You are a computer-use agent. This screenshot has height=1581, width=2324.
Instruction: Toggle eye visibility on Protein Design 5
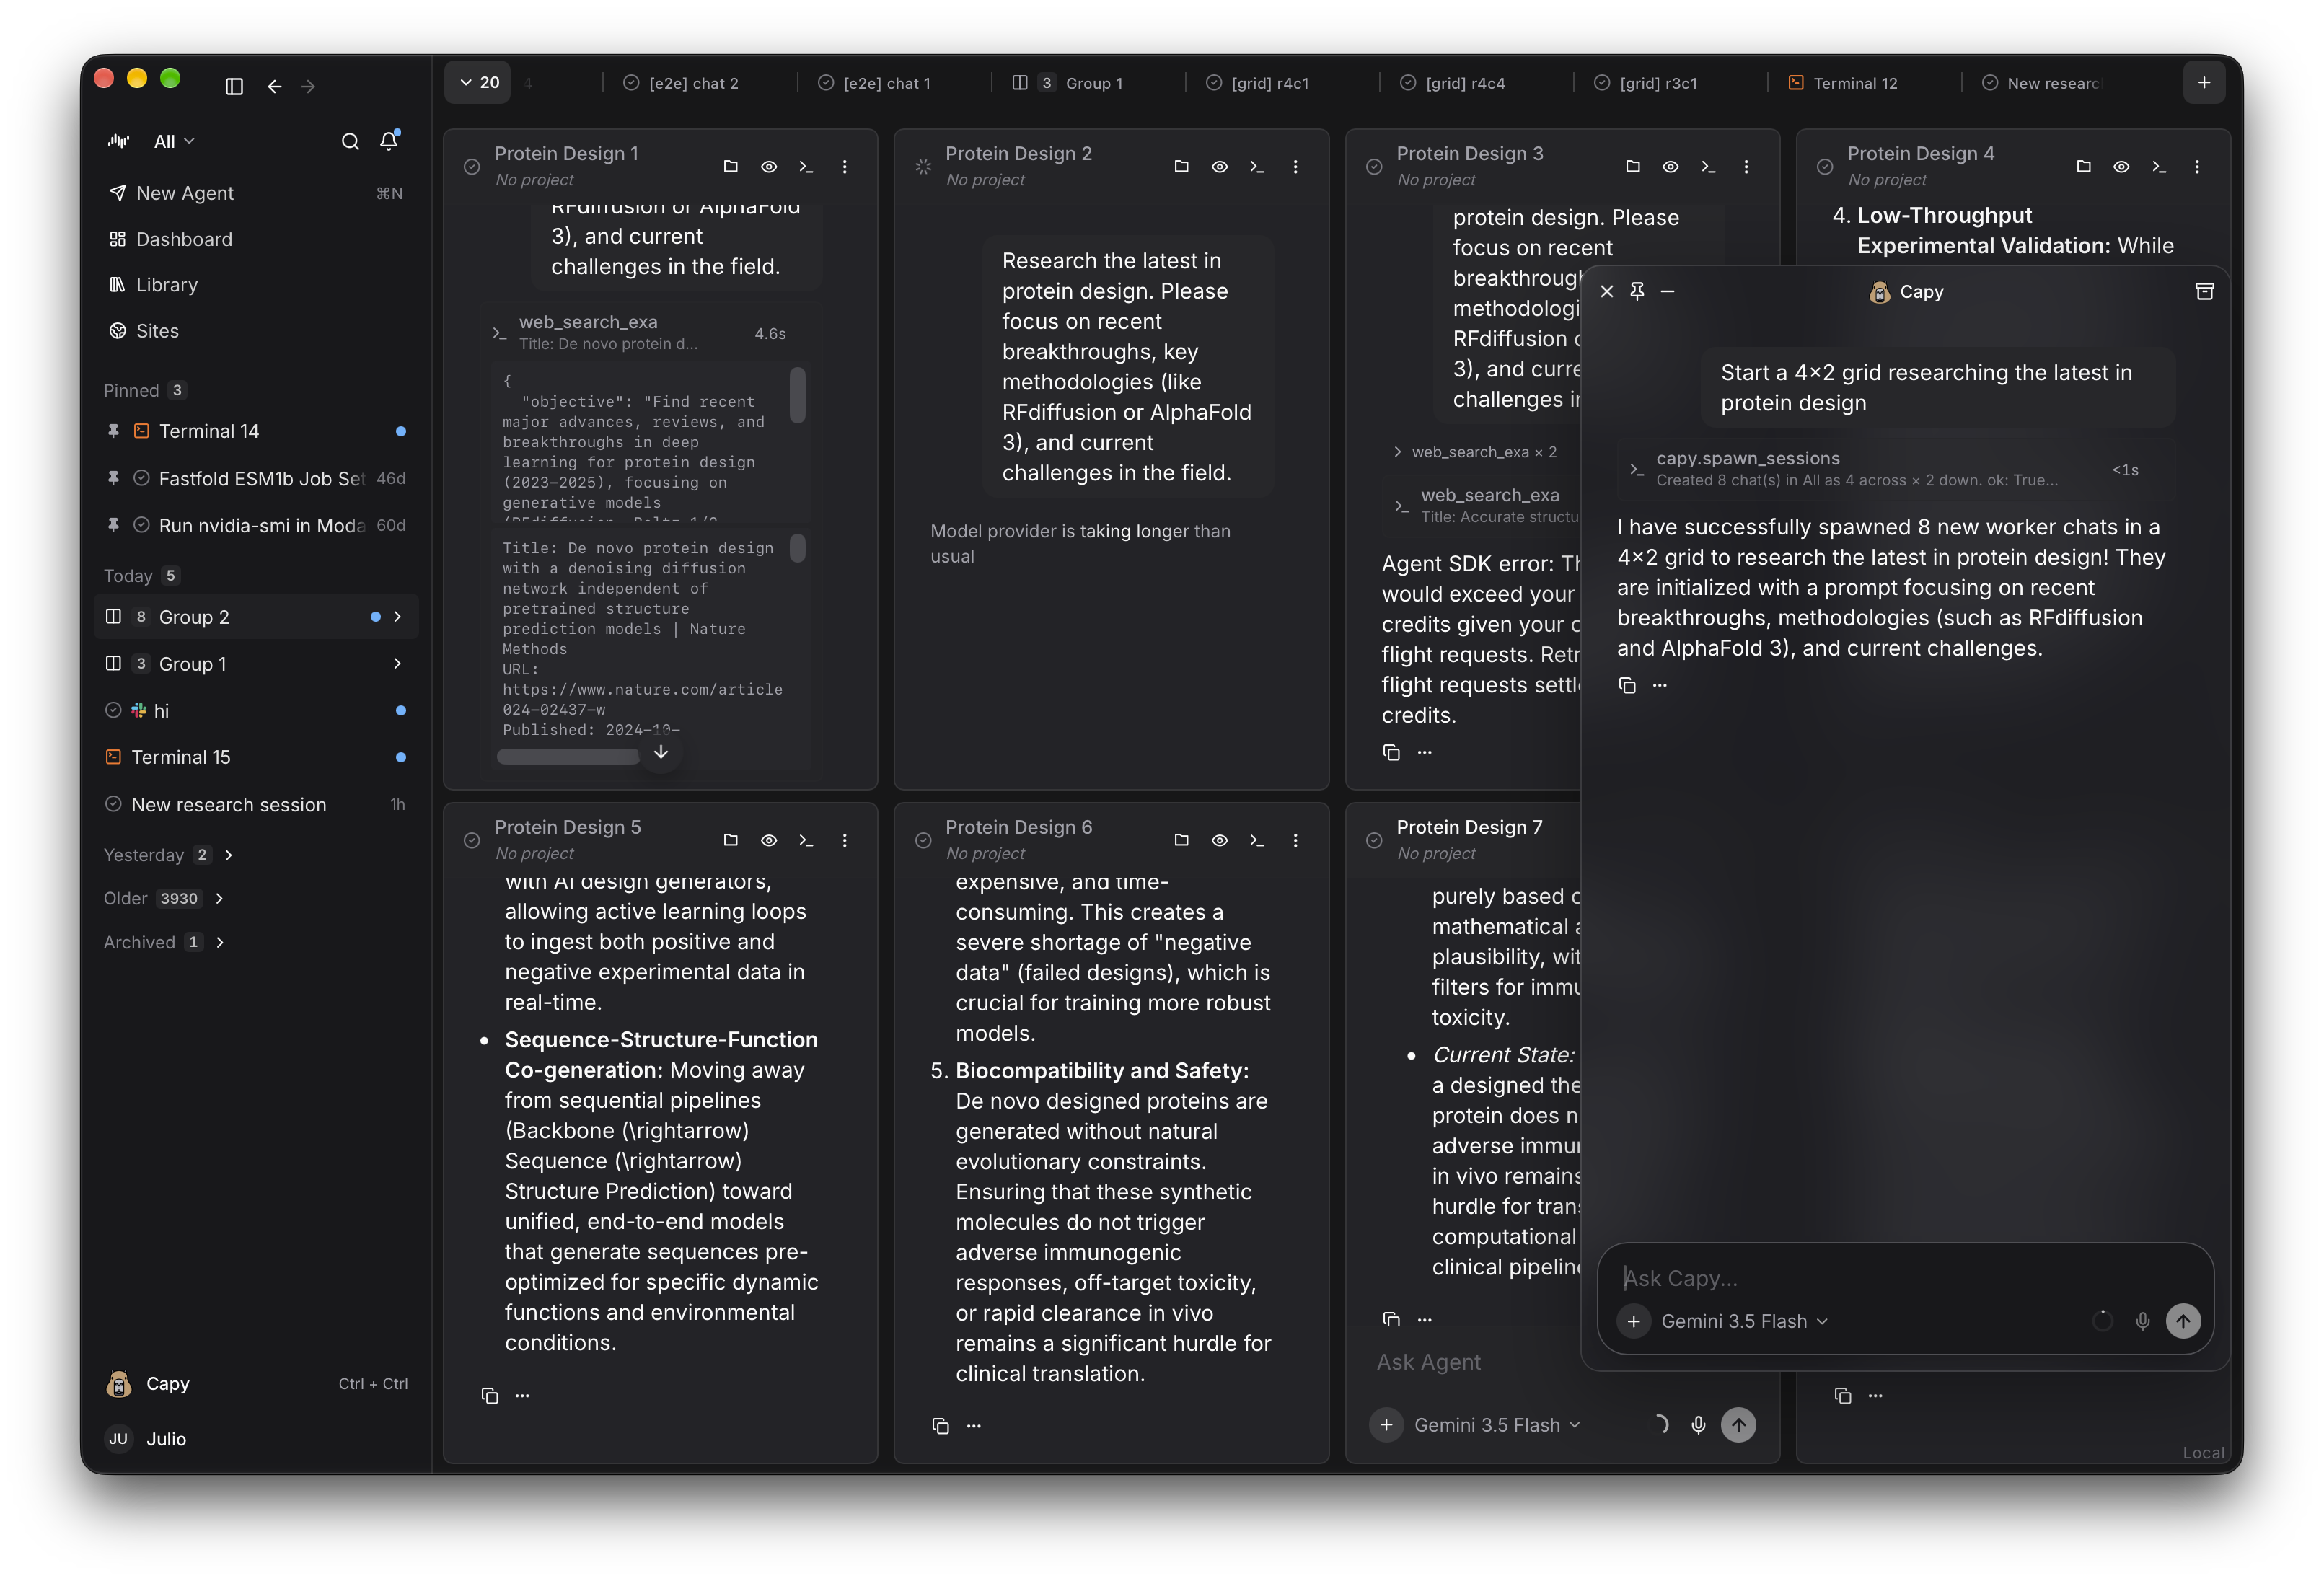pyautogui.click(x=769, y=840)
